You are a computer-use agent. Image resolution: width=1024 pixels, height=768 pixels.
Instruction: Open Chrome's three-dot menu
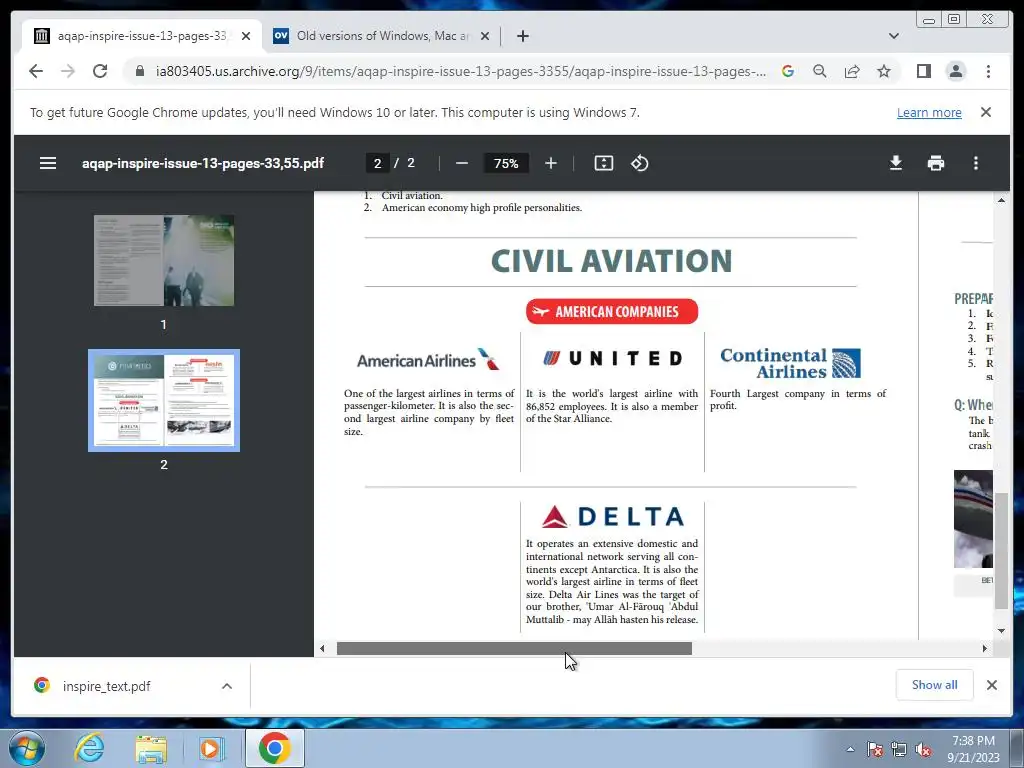988,71
